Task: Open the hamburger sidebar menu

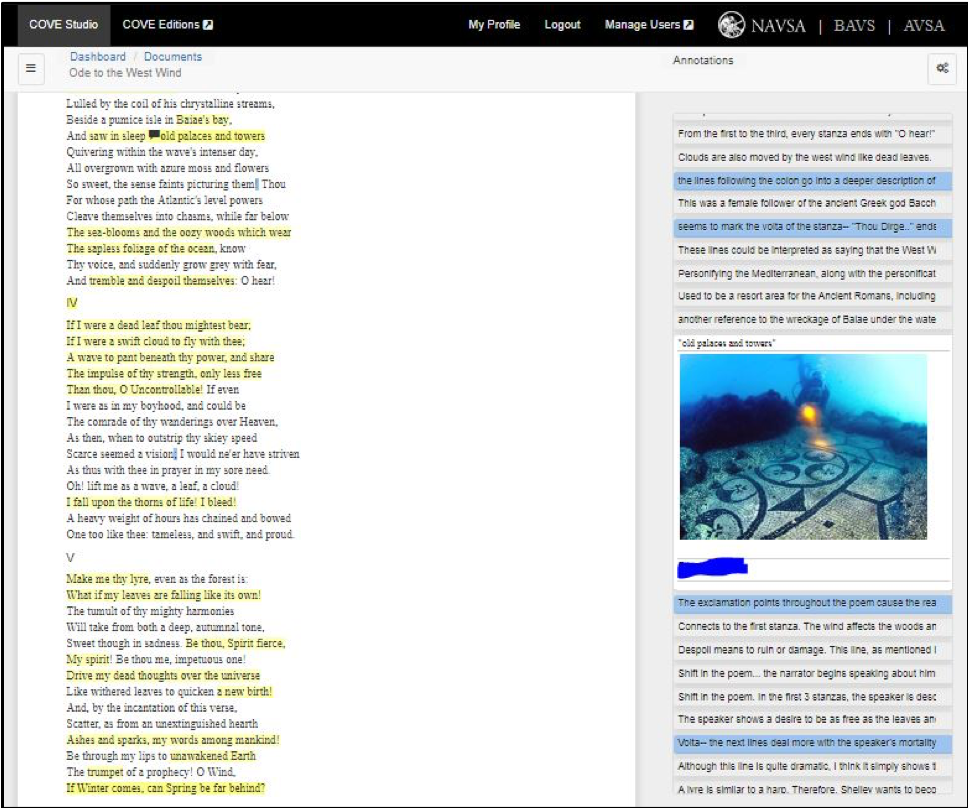Action: (x=30, y=68)
